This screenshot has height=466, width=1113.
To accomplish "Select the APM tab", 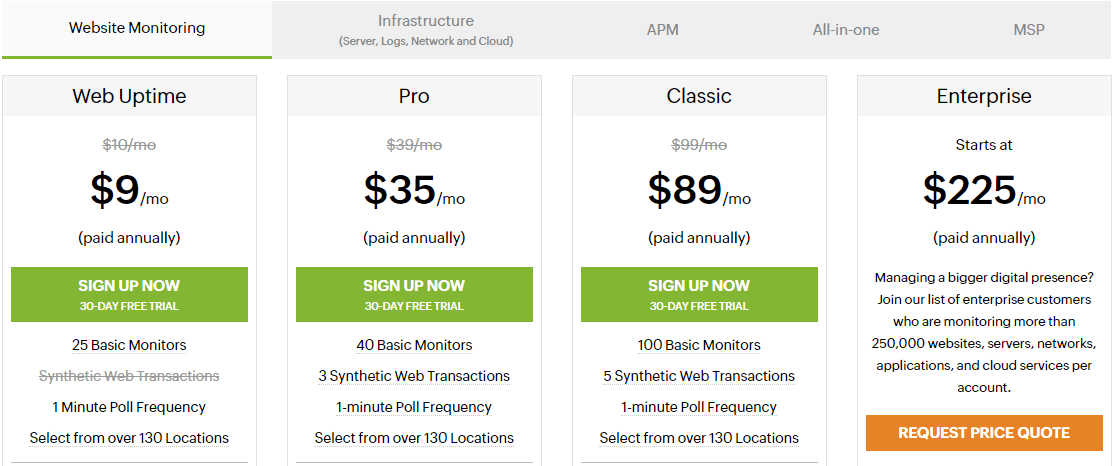I will point(662,30).
